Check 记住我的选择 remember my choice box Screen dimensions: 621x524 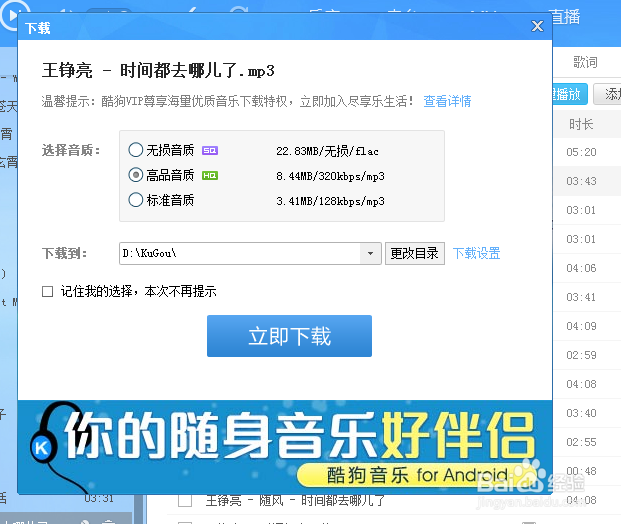click(x=48, y=292)
